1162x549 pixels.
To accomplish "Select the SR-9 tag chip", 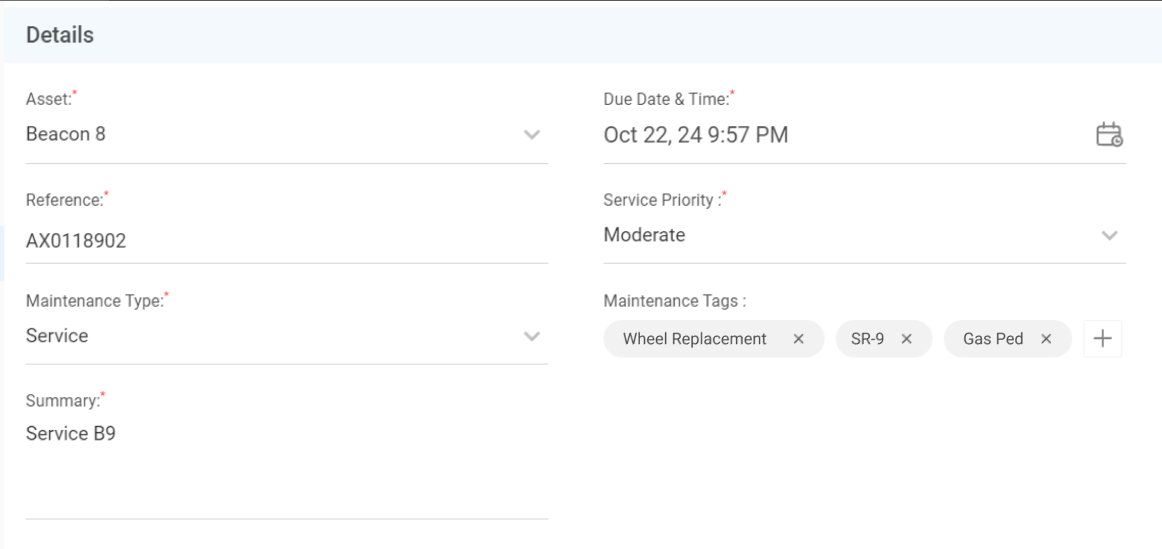I will click(x=867, y=339).
